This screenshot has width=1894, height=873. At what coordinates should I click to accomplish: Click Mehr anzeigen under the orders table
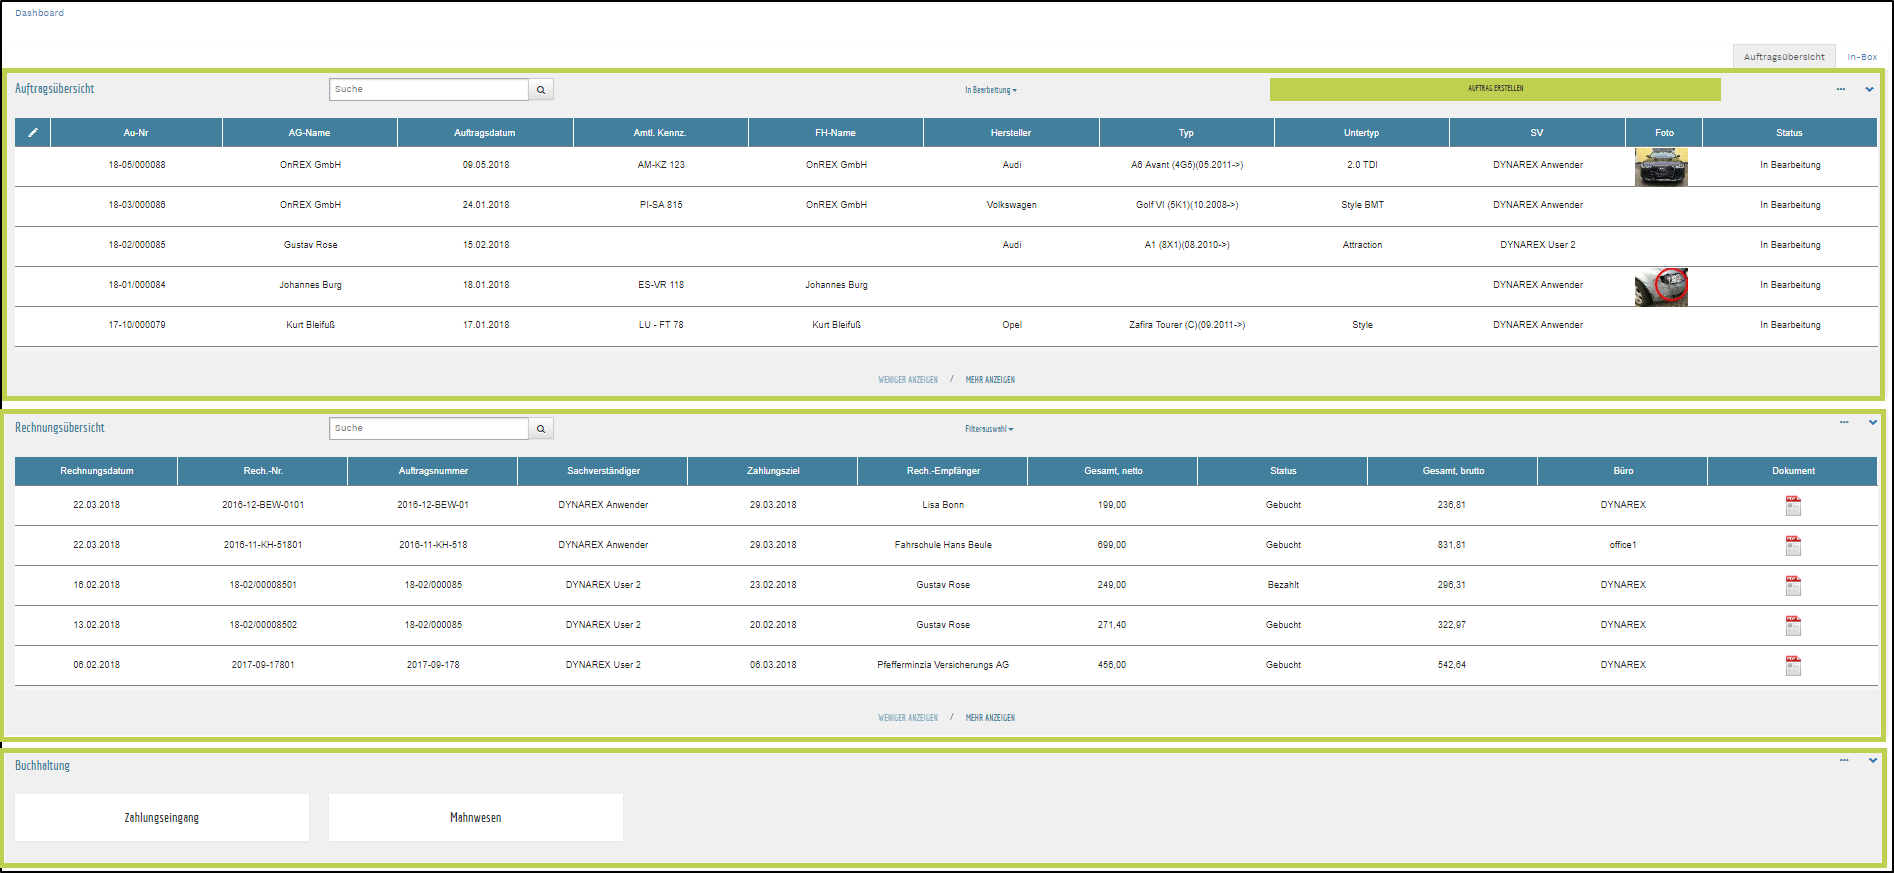click(990, 380)
